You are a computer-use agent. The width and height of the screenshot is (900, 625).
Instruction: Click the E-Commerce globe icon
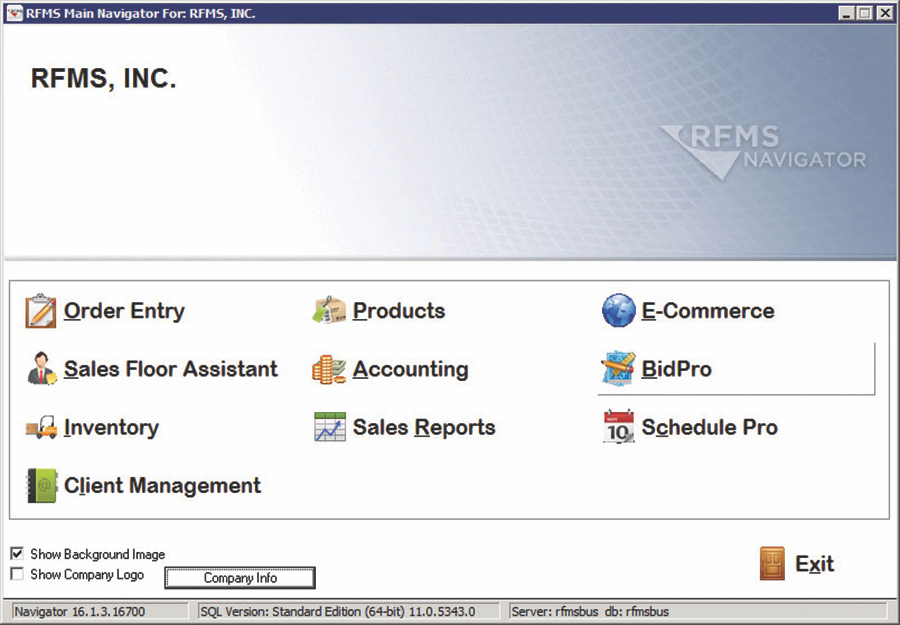pos(618,310)
